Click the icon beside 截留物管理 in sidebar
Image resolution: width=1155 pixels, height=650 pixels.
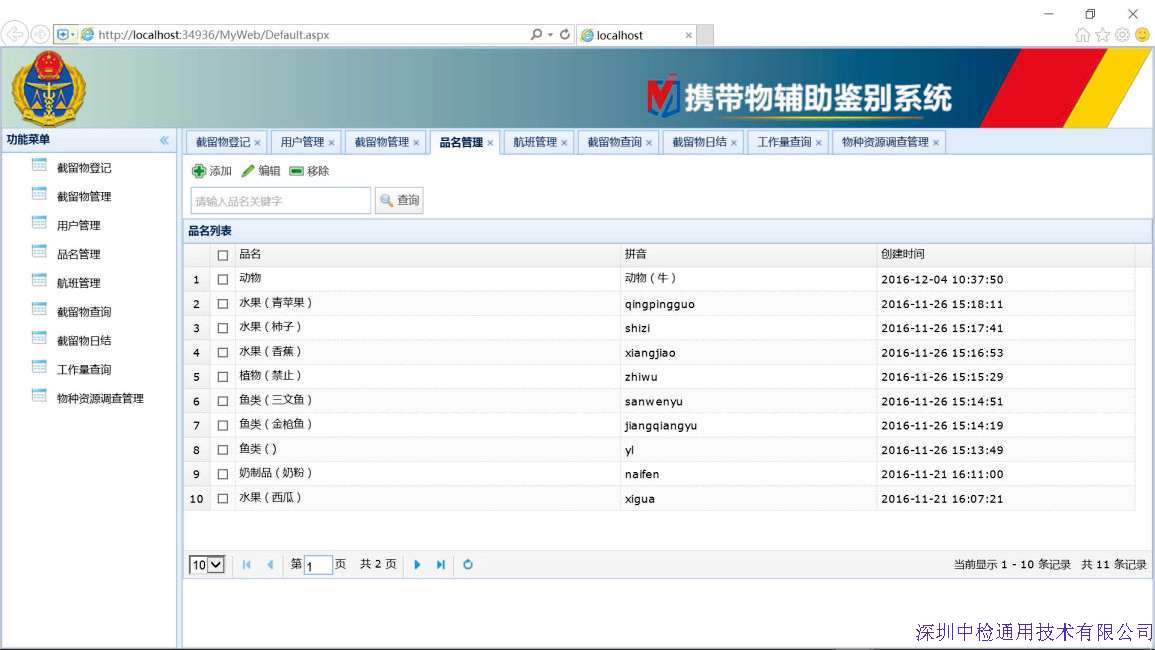tap(39, 195)
